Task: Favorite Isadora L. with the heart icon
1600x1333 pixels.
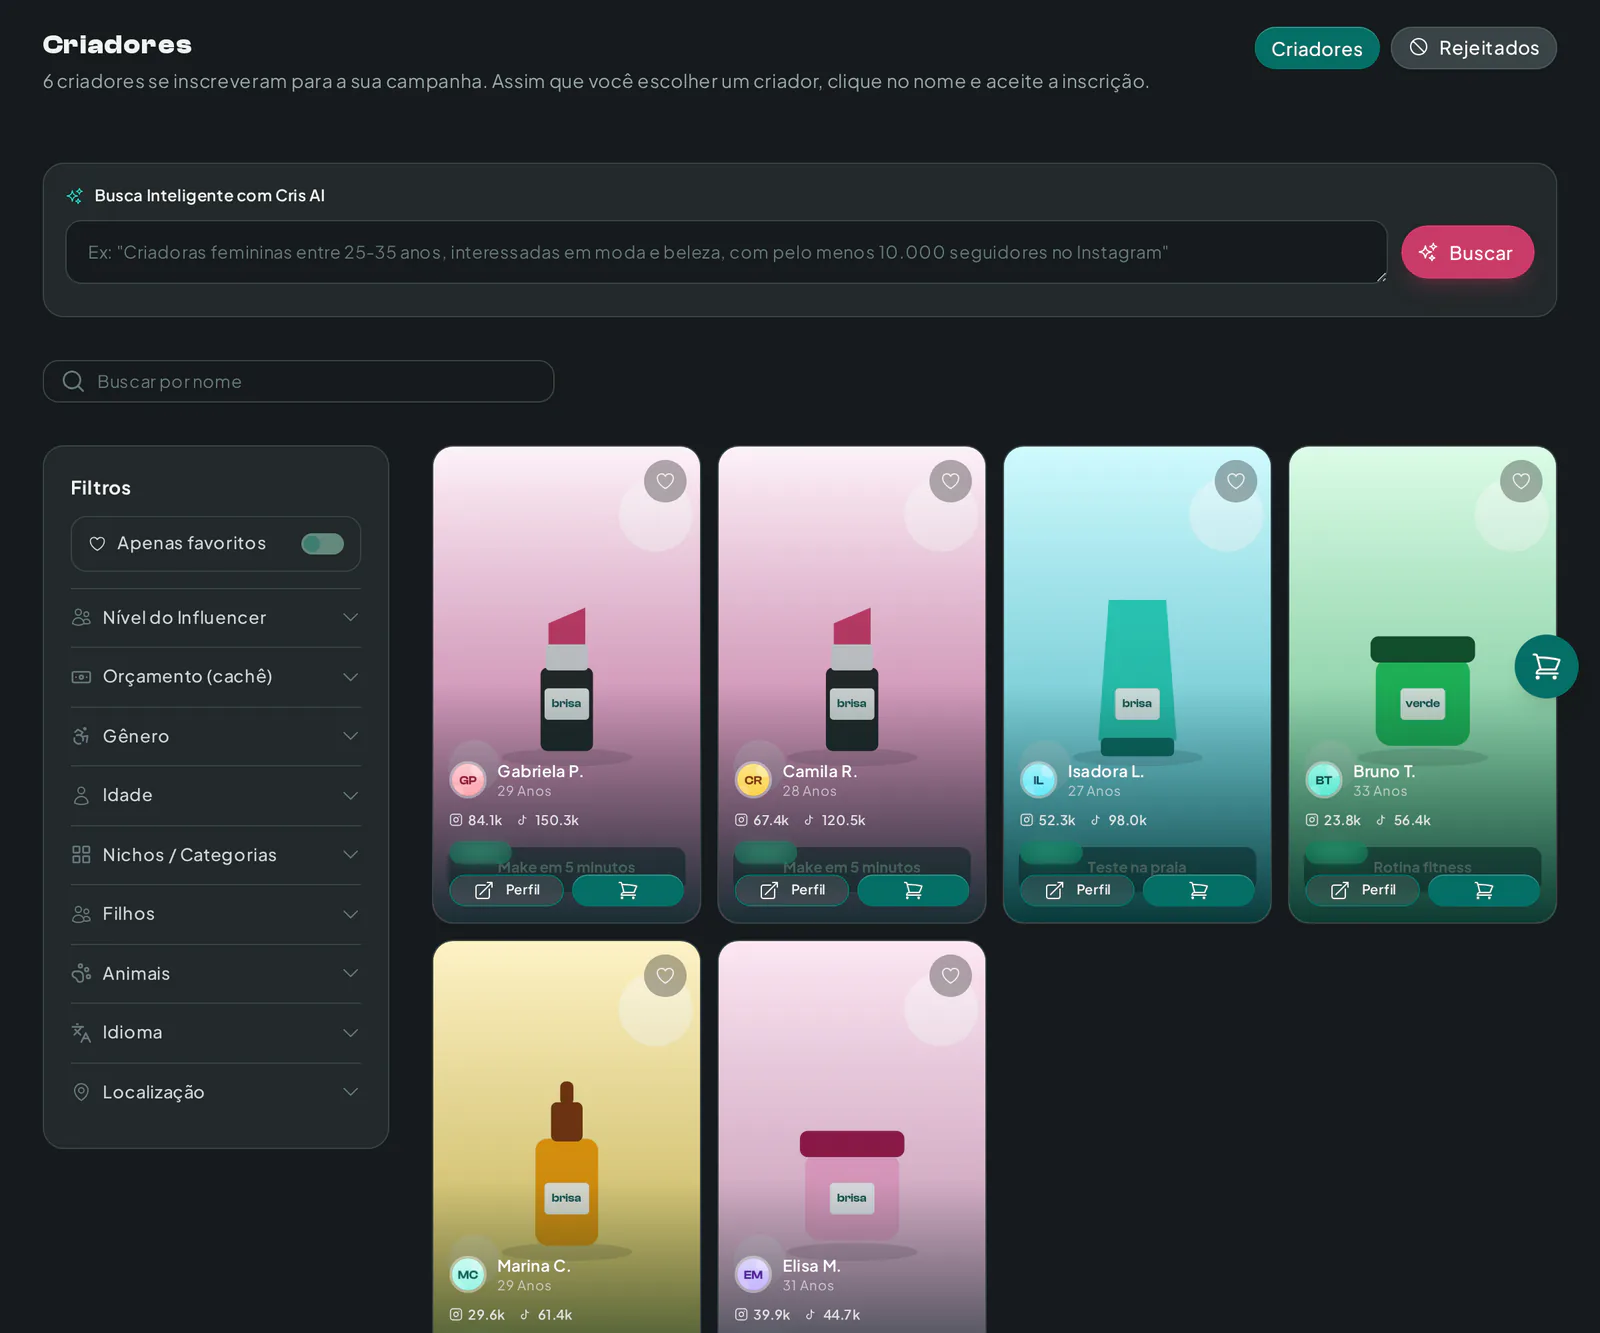Action: pos(1236,481)
